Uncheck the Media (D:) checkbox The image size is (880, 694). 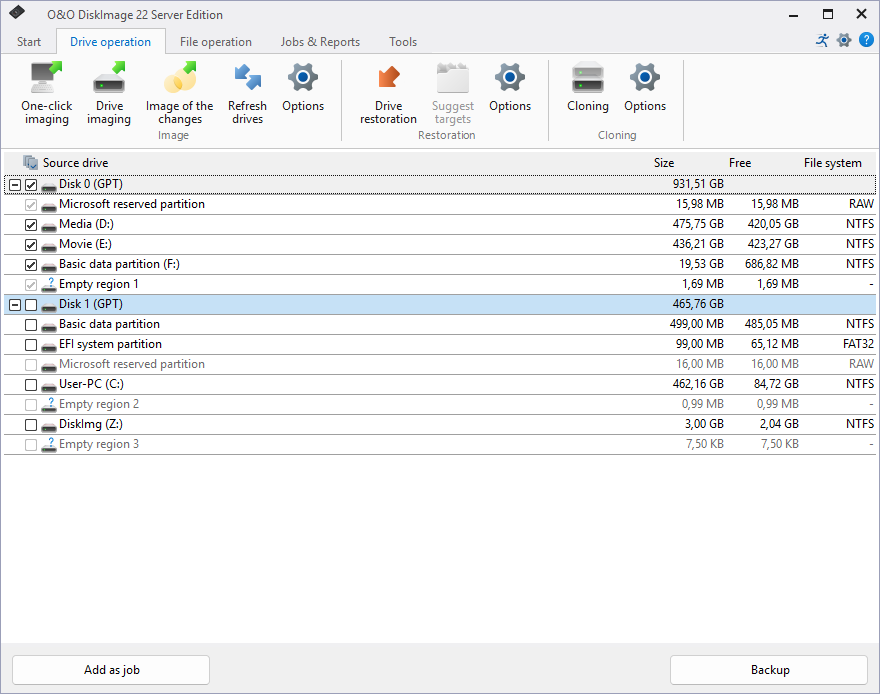31,225
